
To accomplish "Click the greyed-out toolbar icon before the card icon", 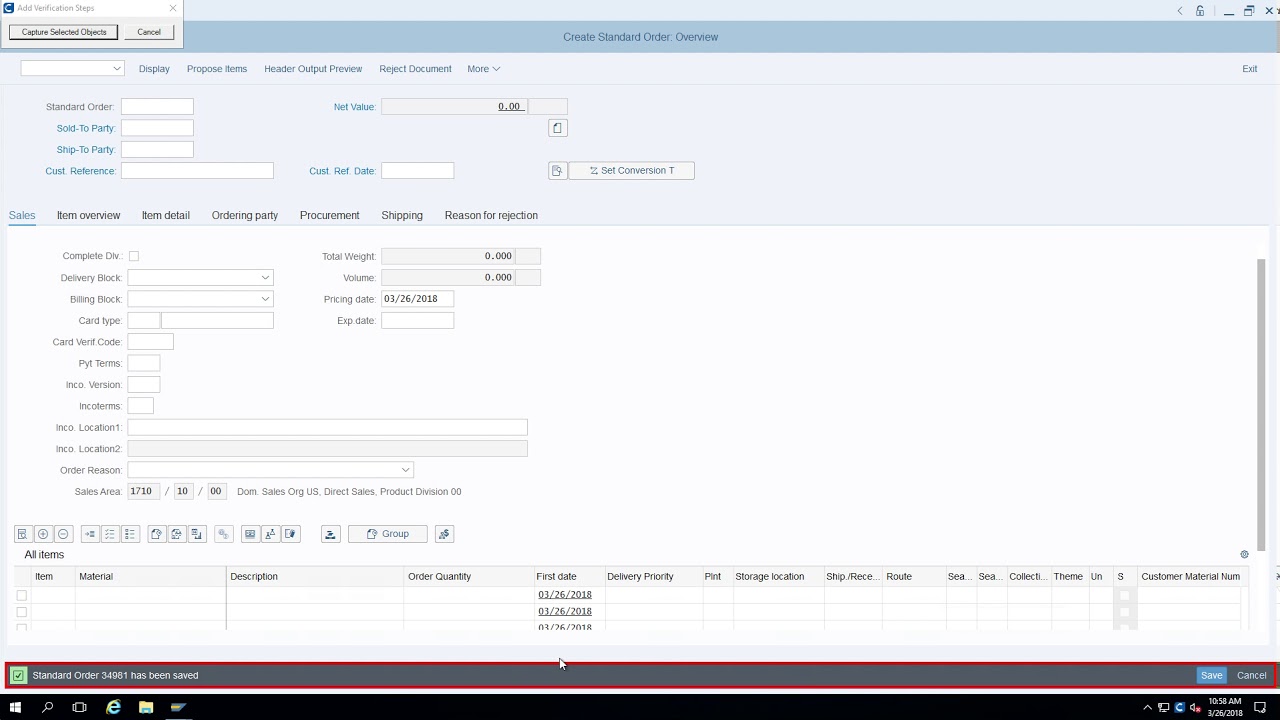I will tap(223, 534).
